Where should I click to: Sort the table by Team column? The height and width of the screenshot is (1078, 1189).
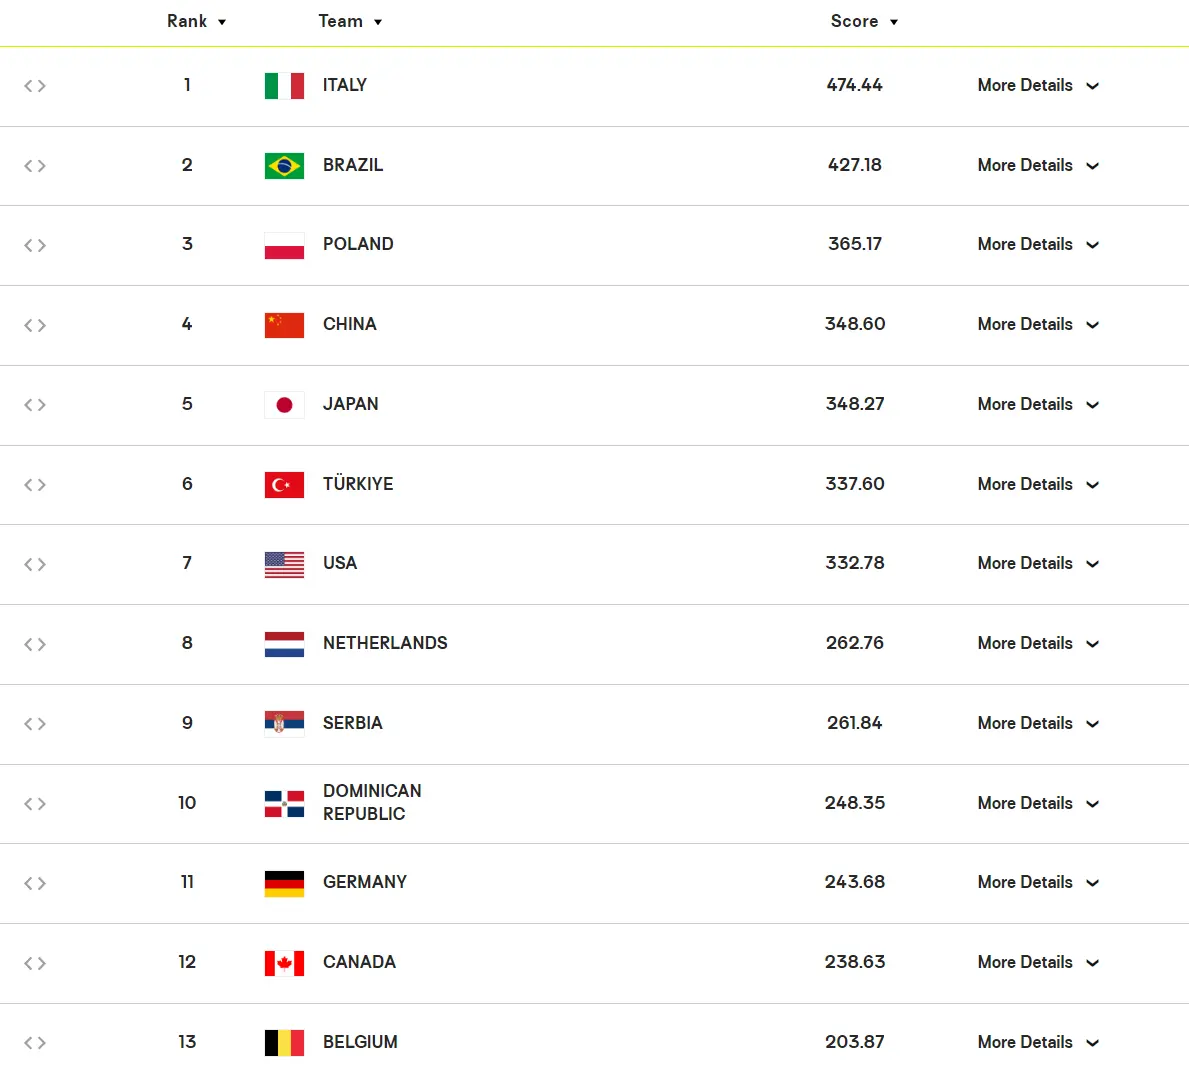[x=350, y=21]
